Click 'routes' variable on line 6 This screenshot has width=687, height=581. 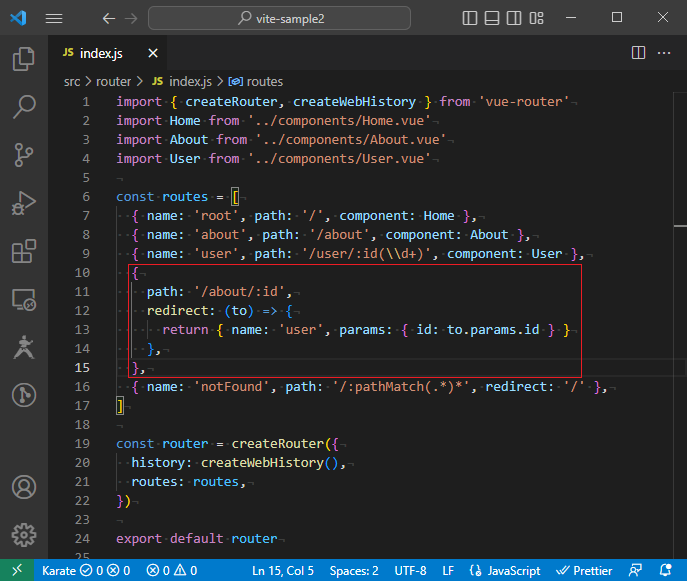coord(185,197)
